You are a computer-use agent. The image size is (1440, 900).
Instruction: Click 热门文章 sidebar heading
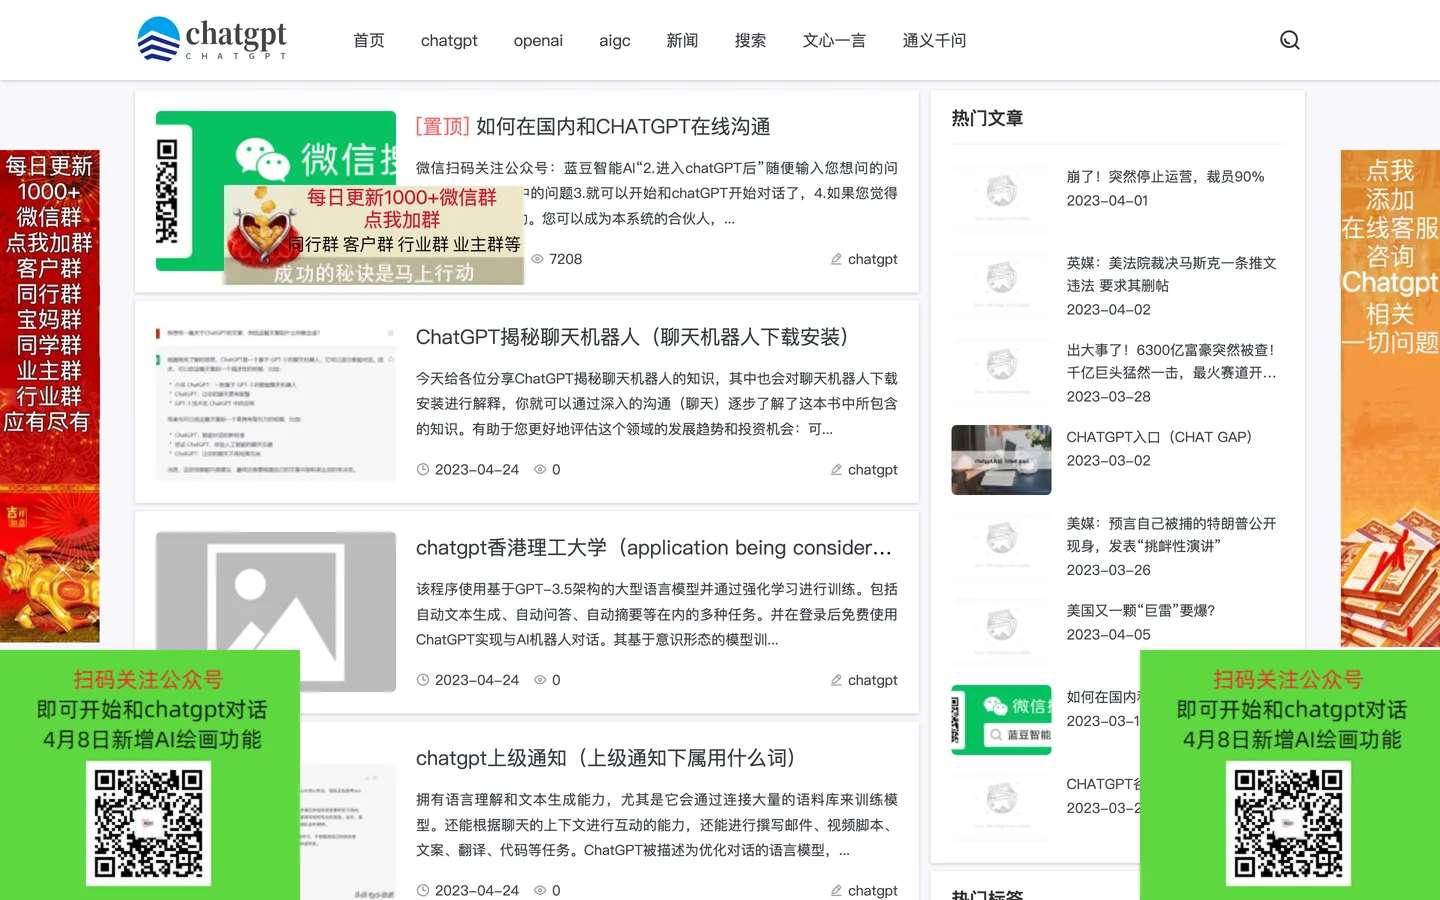(x=987, y=118)
